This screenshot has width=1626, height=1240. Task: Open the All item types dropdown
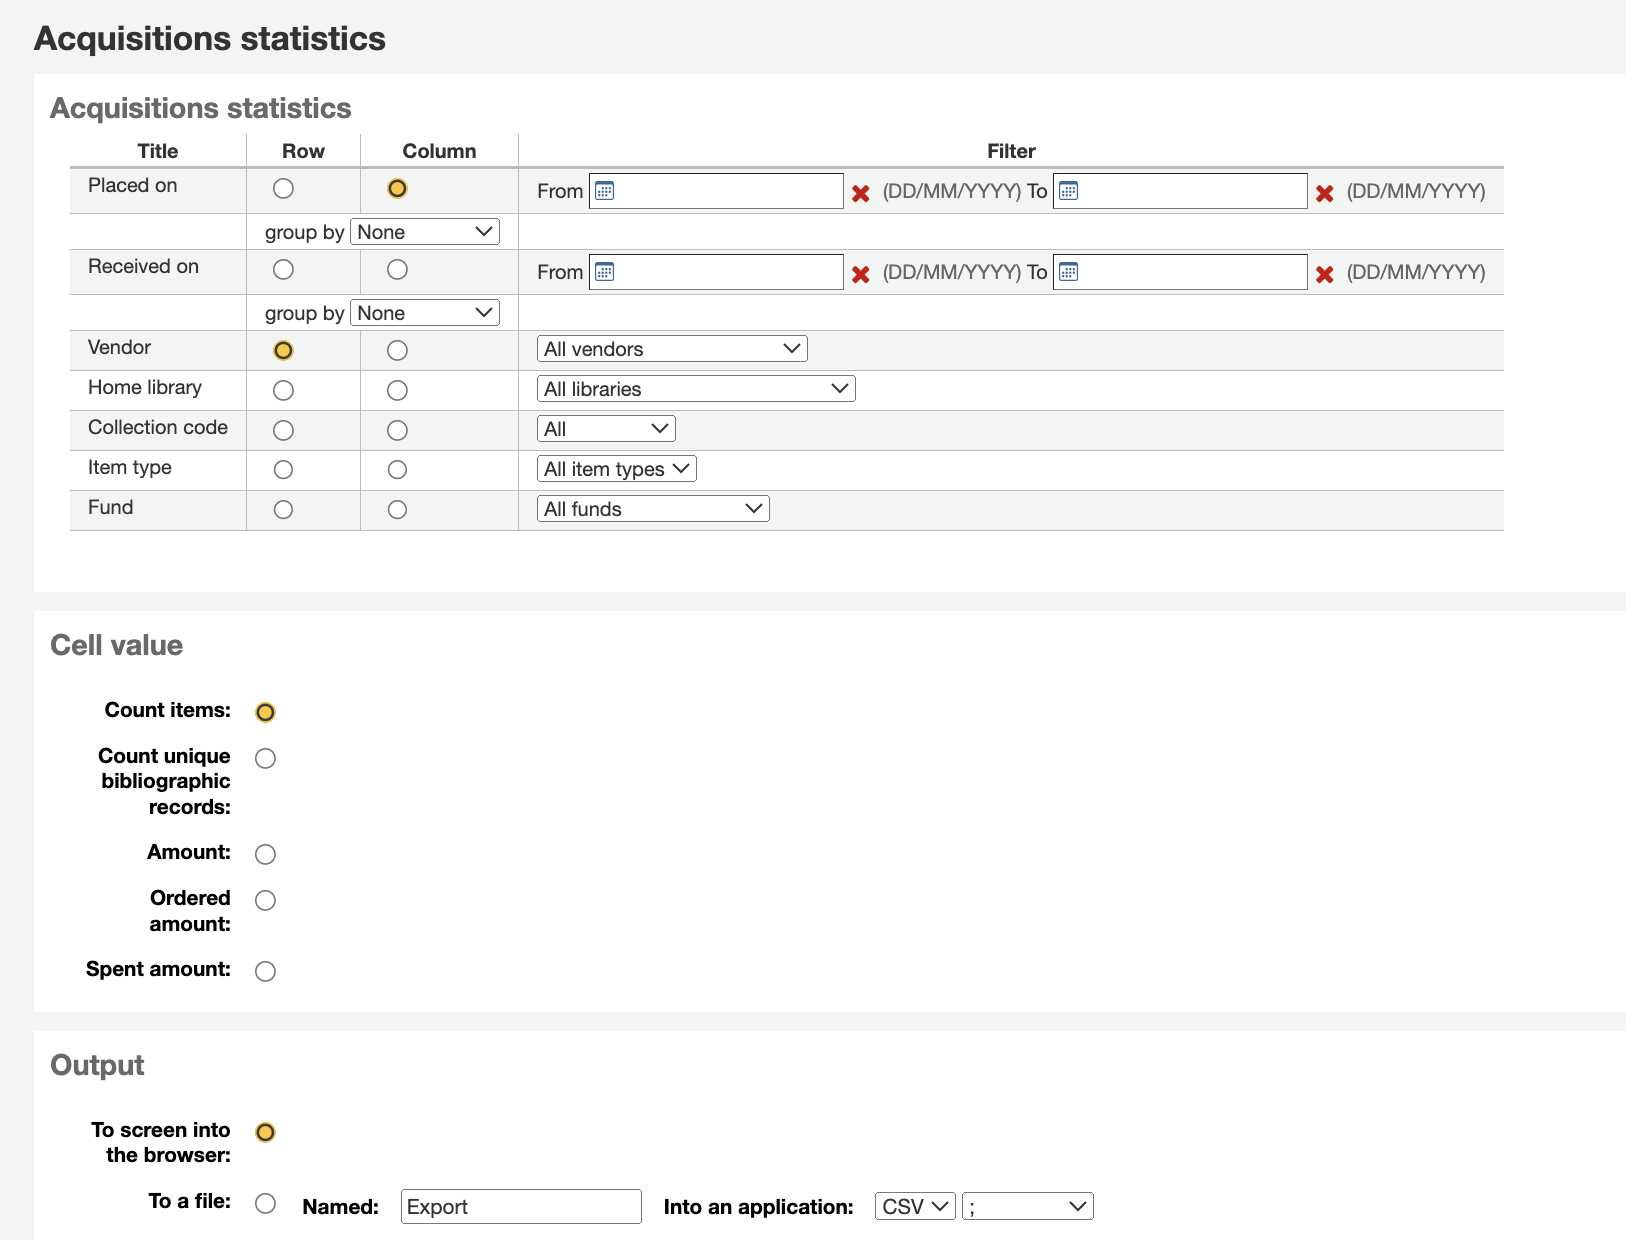click(617, 469)
